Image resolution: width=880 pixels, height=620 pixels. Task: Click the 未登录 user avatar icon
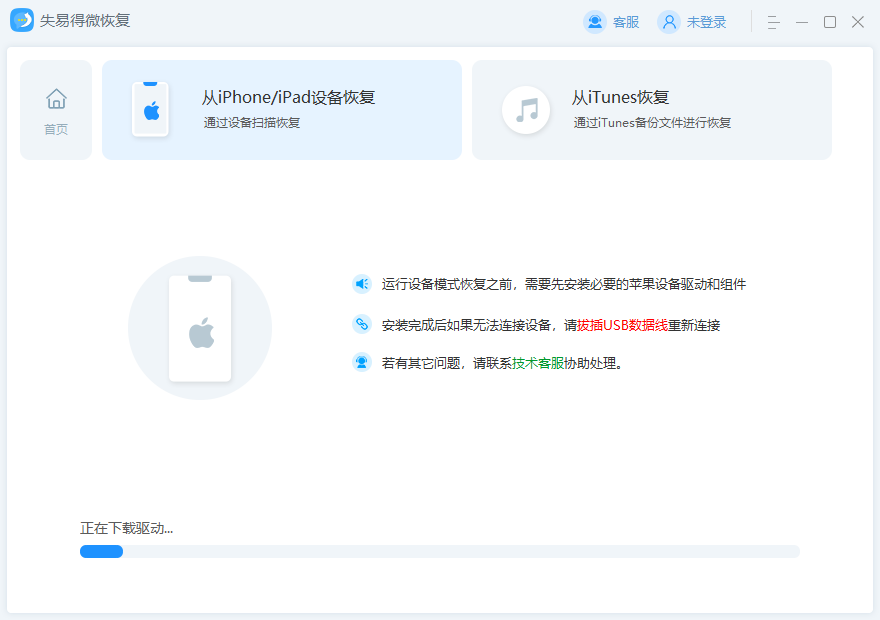point(669,22)
